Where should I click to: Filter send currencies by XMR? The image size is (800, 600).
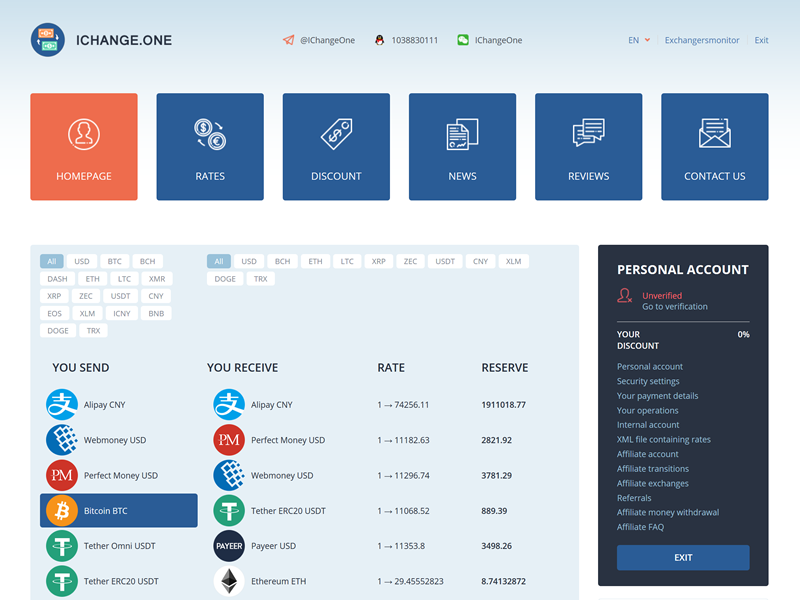[x=157, y=279]
